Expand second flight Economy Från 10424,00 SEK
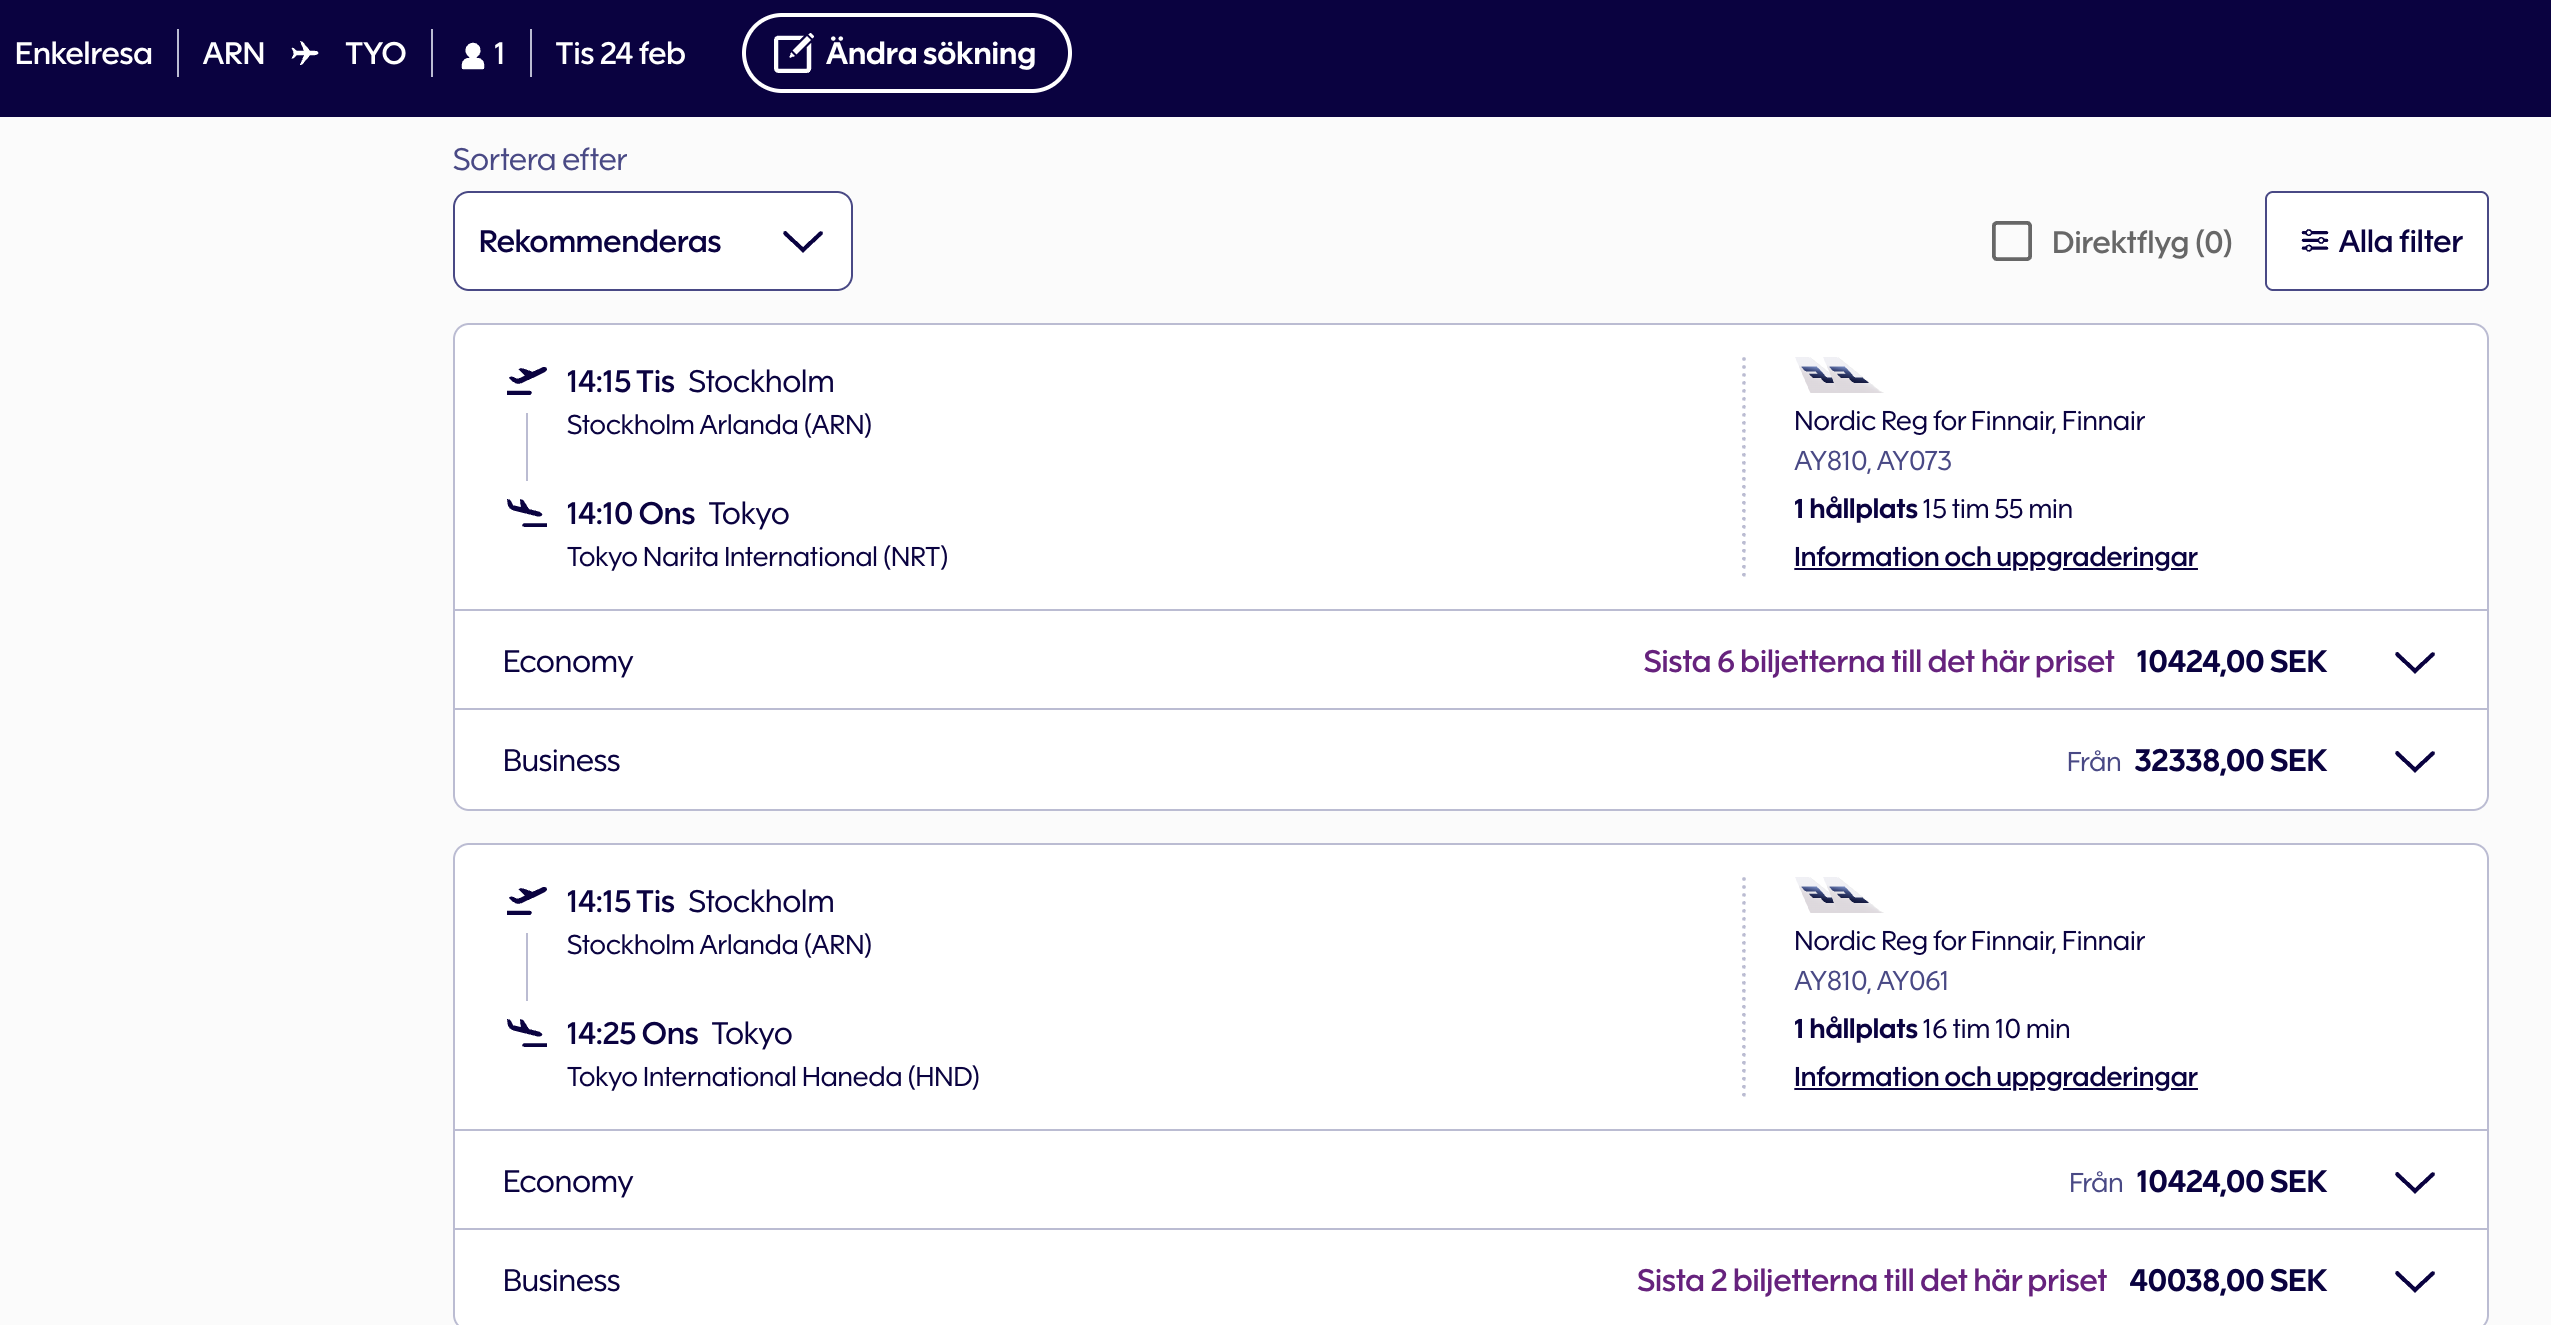This screenshot has width=2551, height=1325. [x=2413, y=1182]
